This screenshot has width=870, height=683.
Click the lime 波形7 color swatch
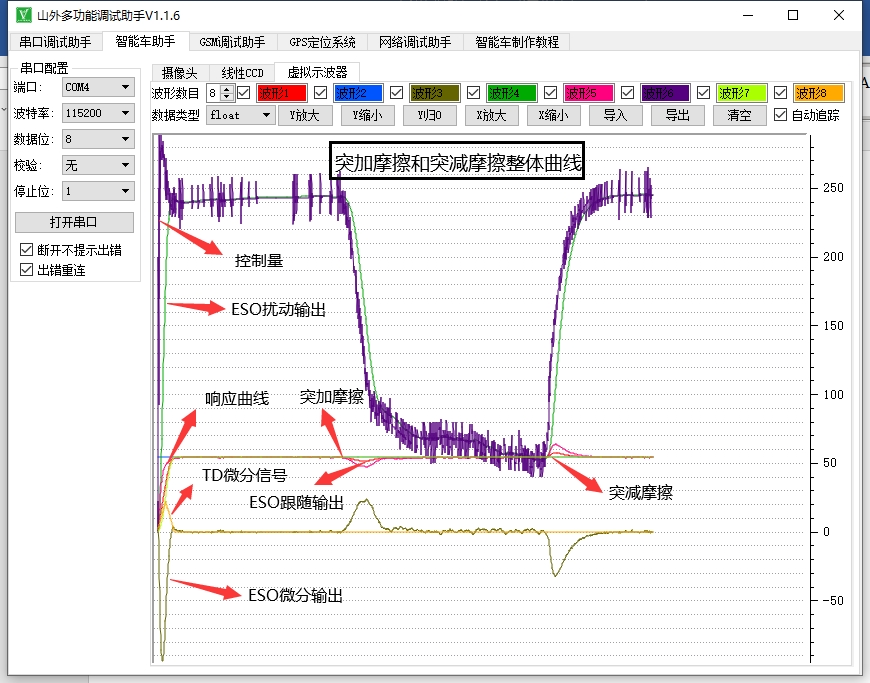742,93
